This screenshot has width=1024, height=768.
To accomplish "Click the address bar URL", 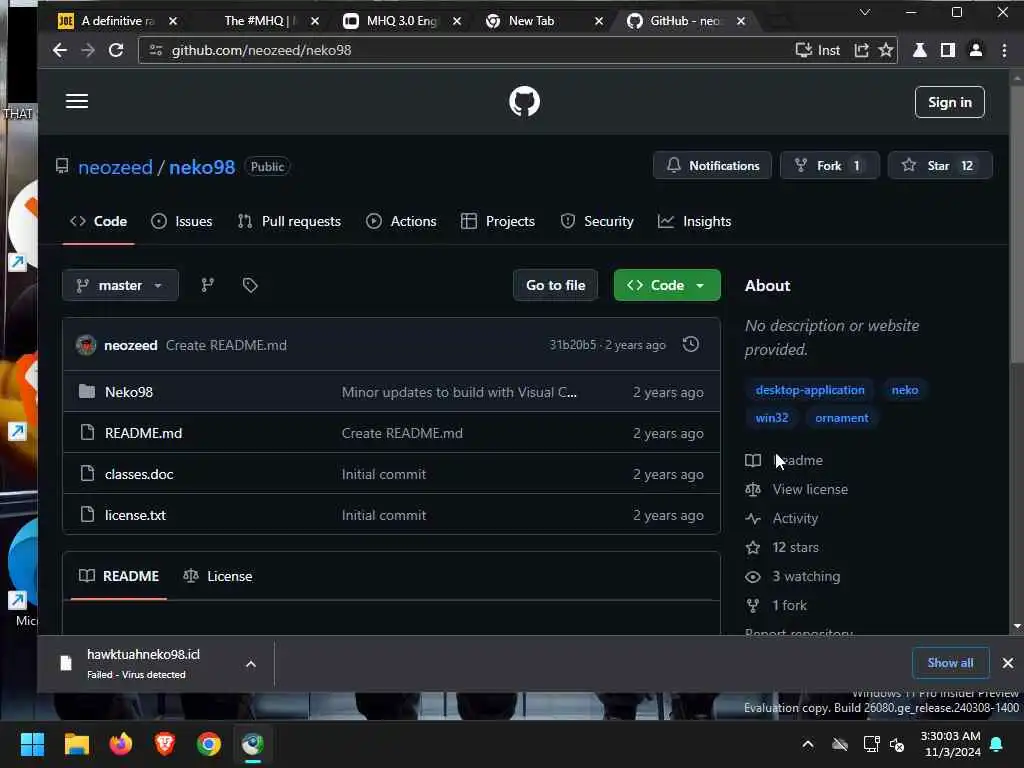I will pyautogui.click(x=261, y=50).
